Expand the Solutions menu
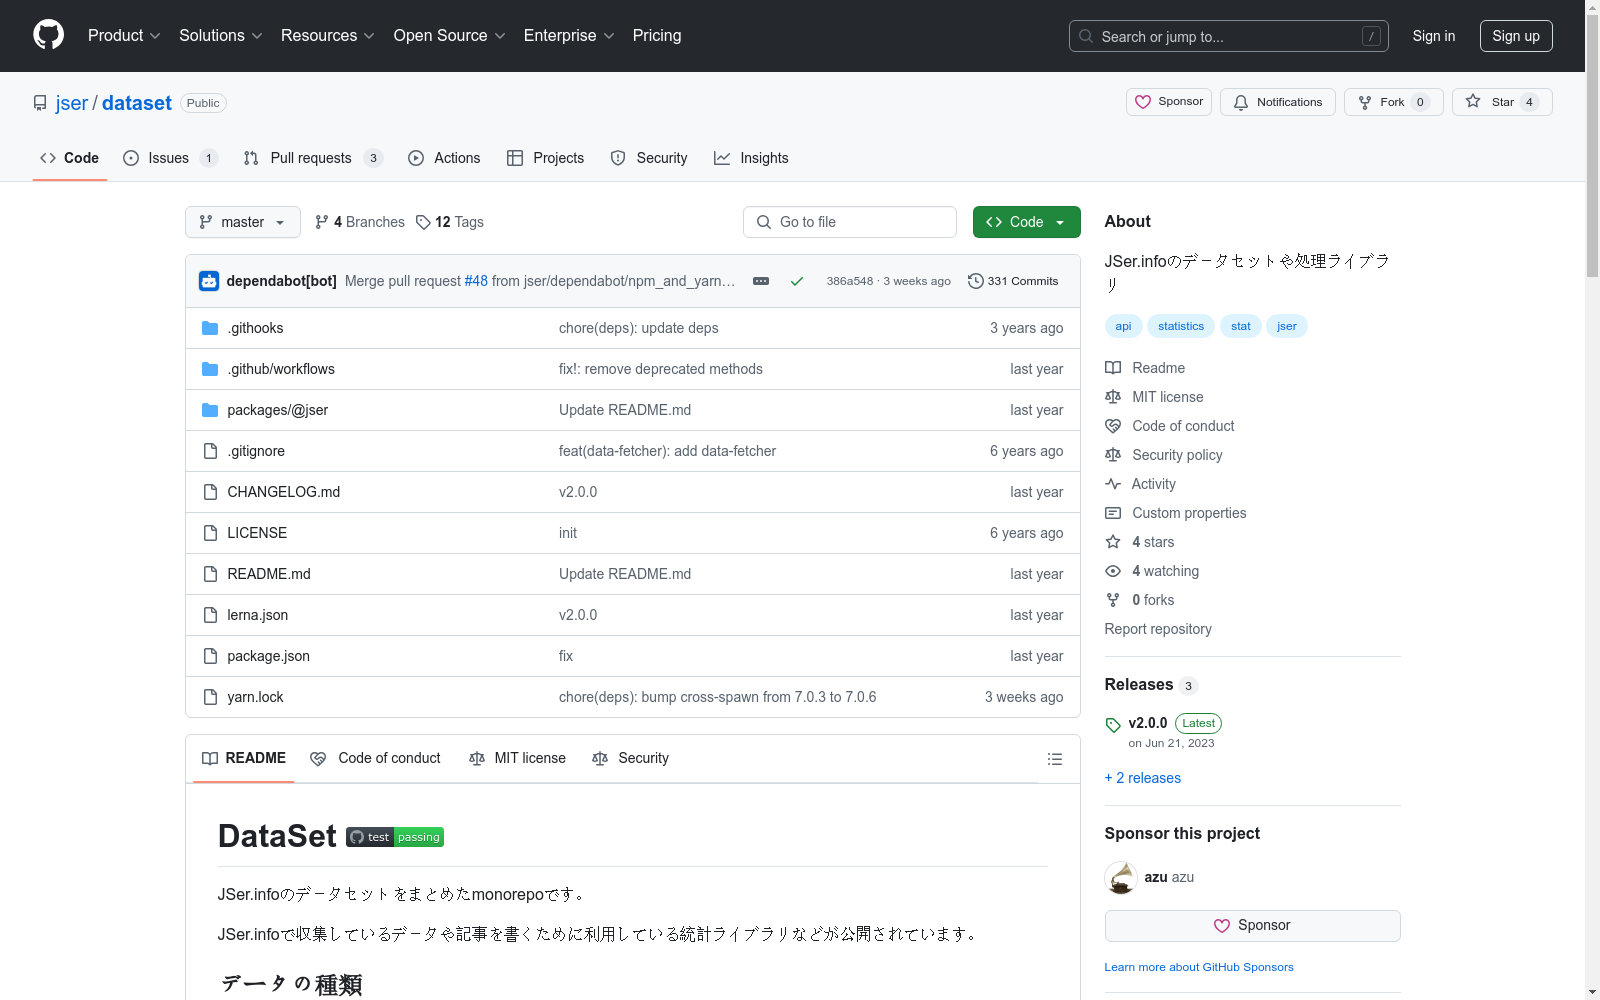Viewport: 1600px width, 1000px height. click(221, 35)
